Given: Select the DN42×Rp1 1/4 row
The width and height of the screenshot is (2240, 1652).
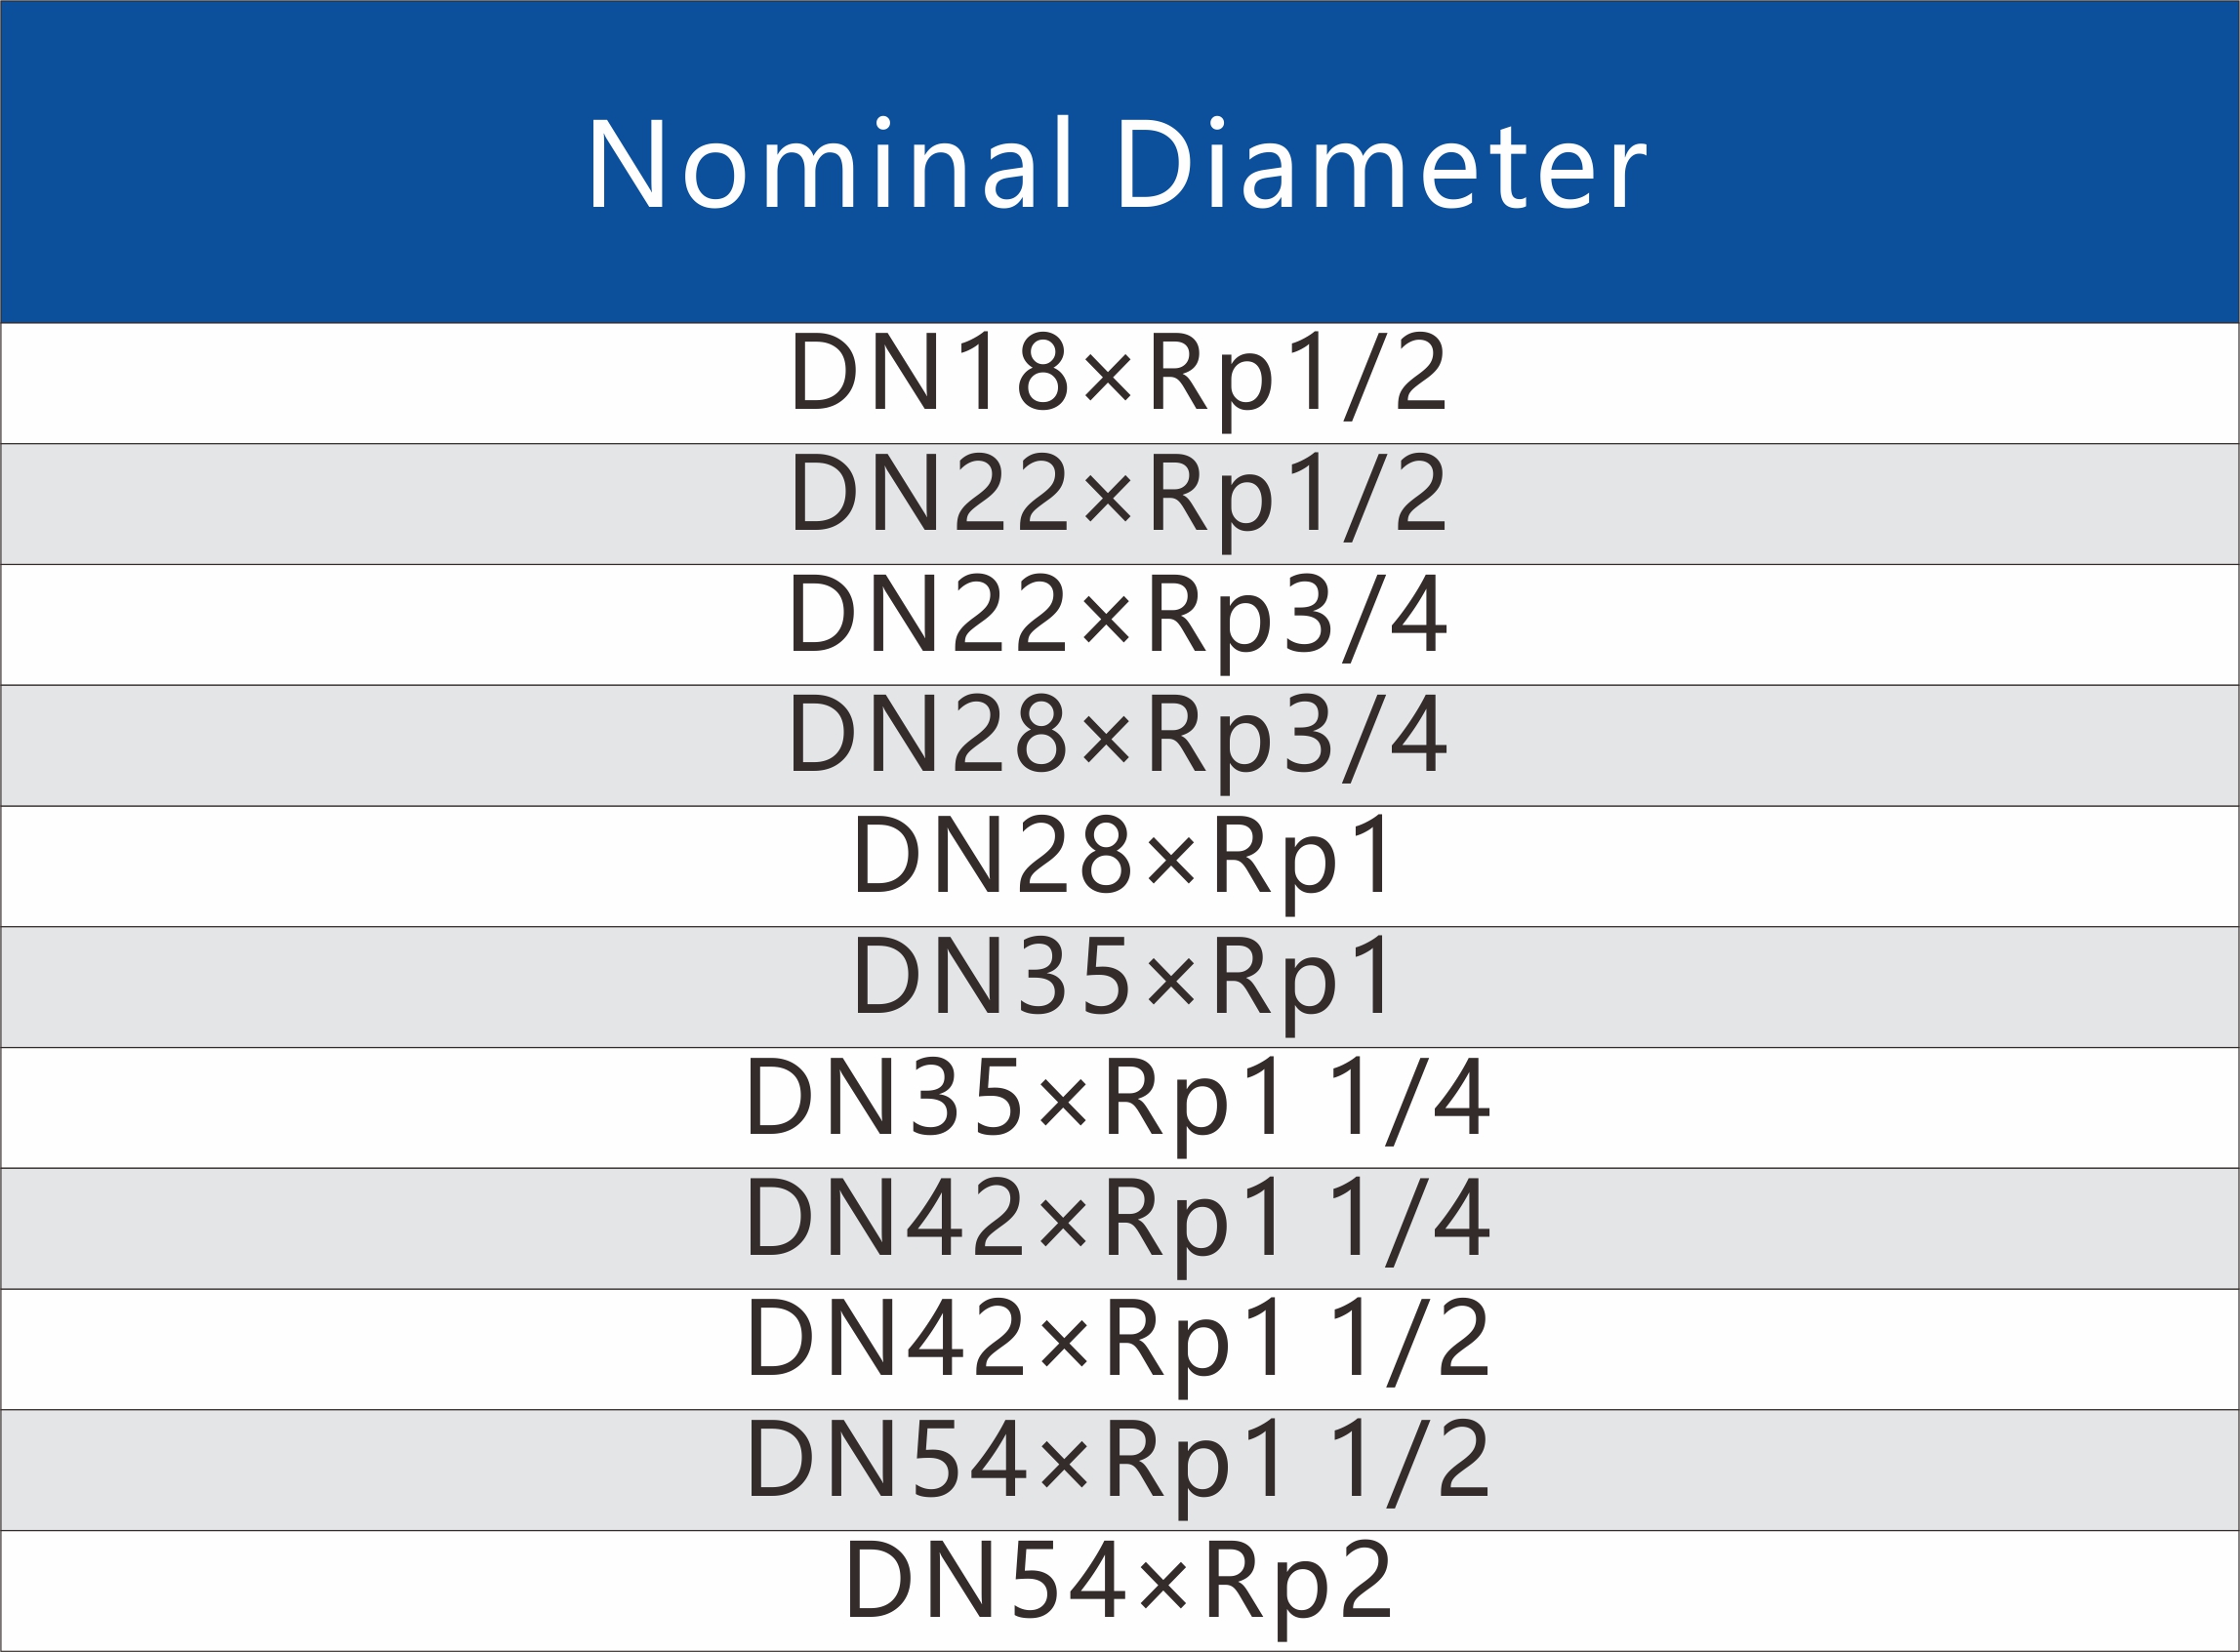Looking at the screenshot, I should 1120,1229.
